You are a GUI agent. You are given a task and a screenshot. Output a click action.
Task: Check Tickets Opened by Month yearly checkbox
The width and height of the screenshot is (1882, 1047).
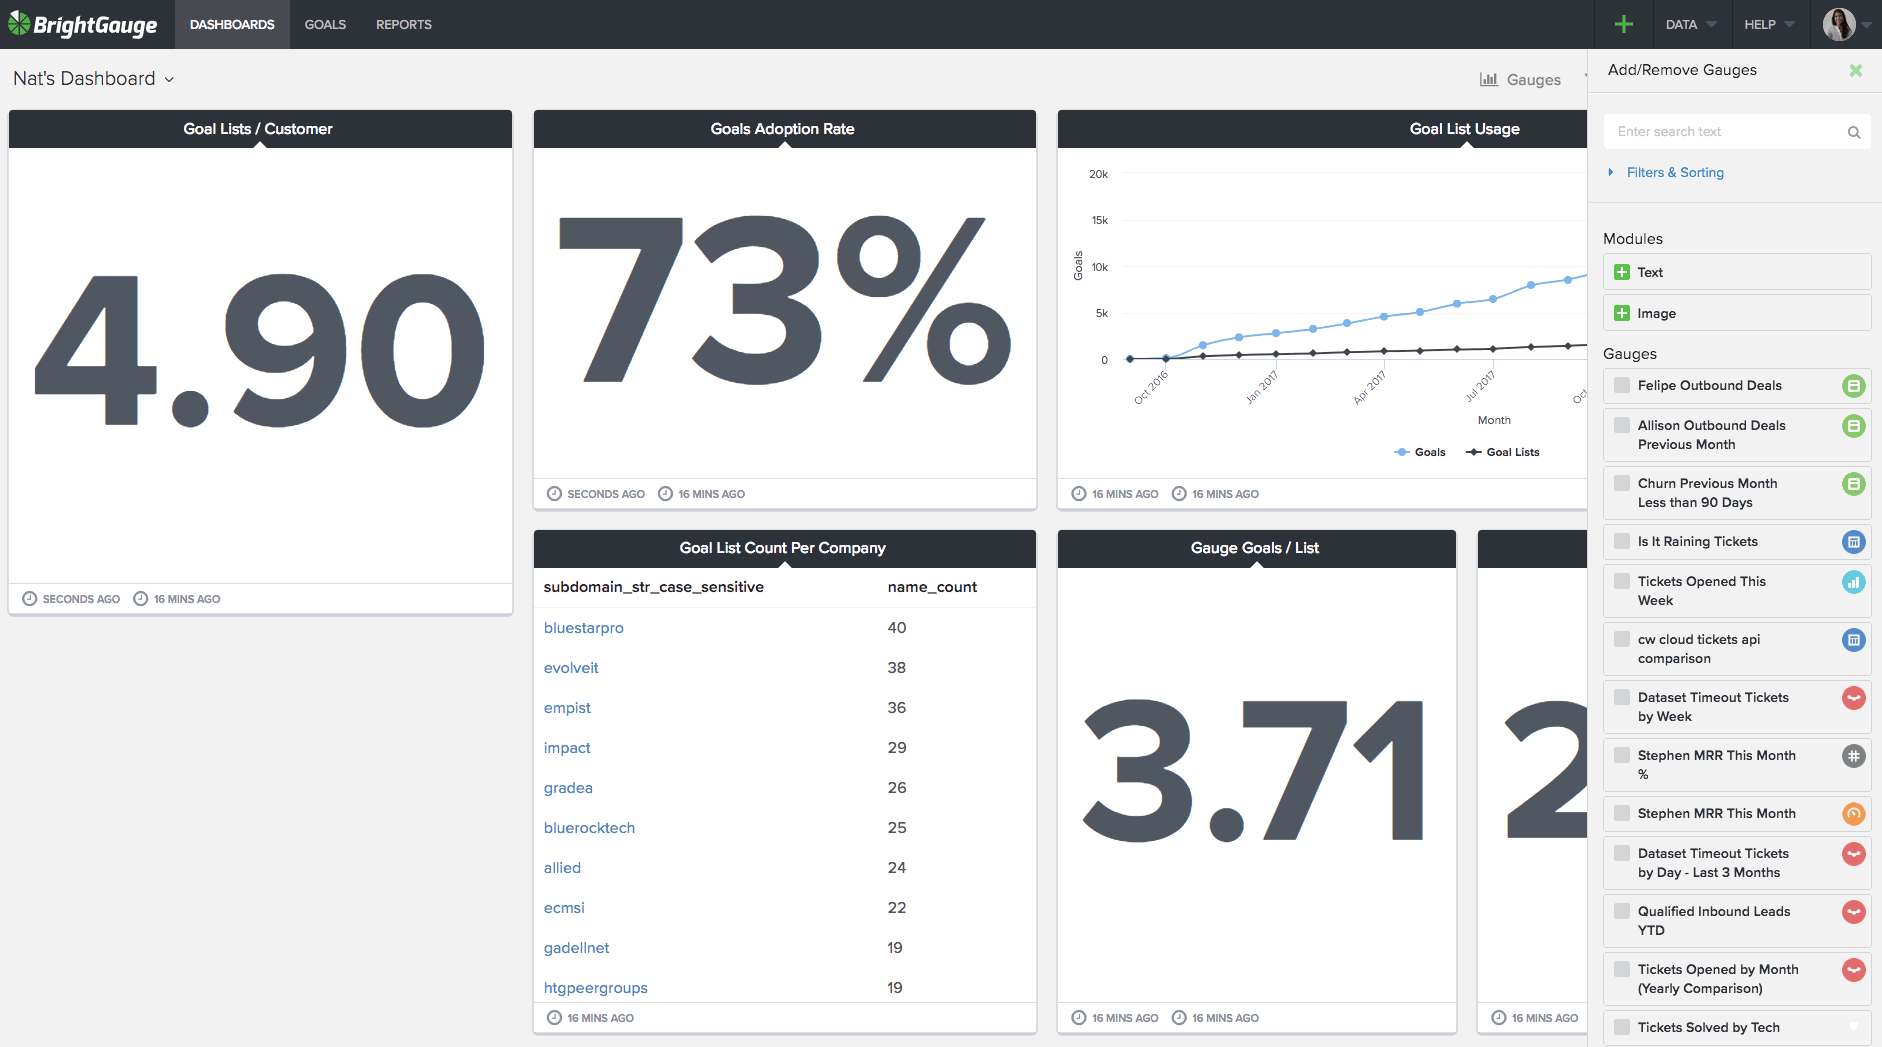click(1622, 969)
